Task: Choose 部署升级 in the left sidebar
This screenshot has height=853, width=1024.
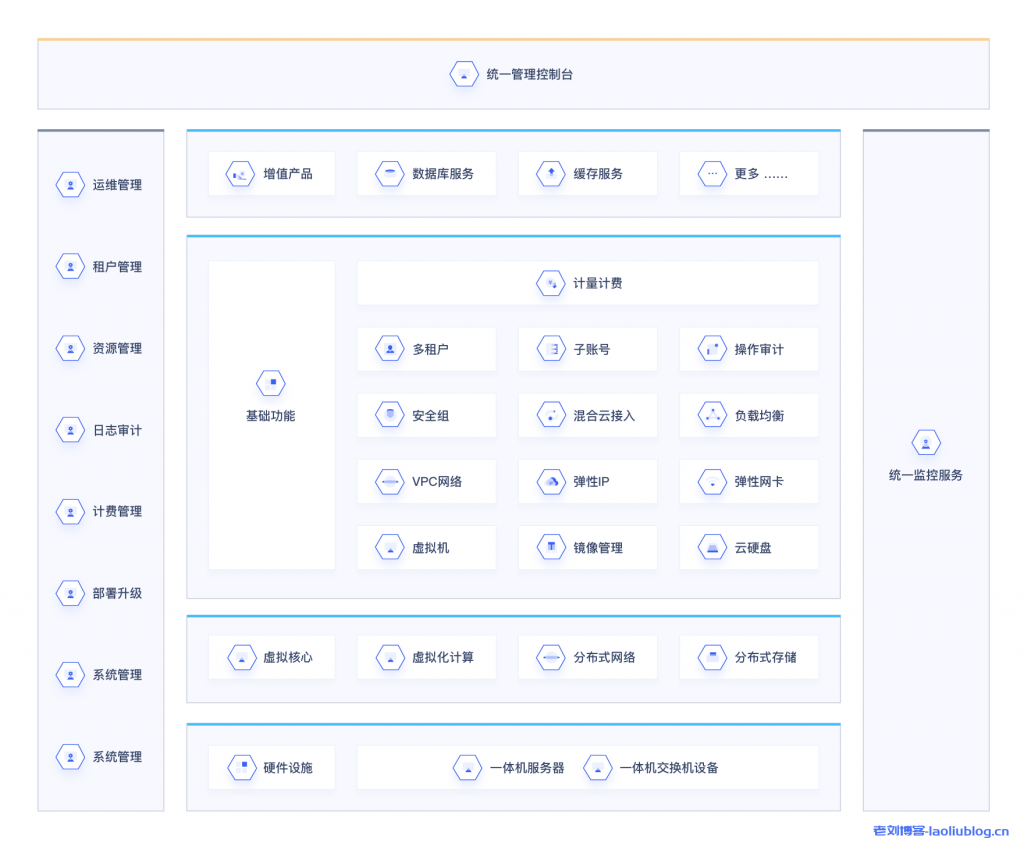Action: (100, 593)
